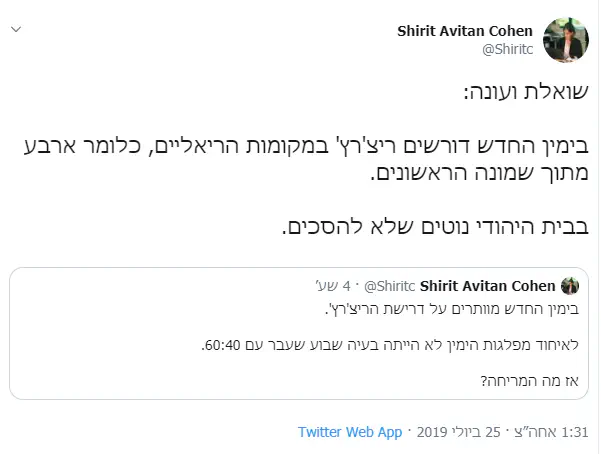Open the bold author name above the tweet
The image size is (601, 454).
coord(467,30)
